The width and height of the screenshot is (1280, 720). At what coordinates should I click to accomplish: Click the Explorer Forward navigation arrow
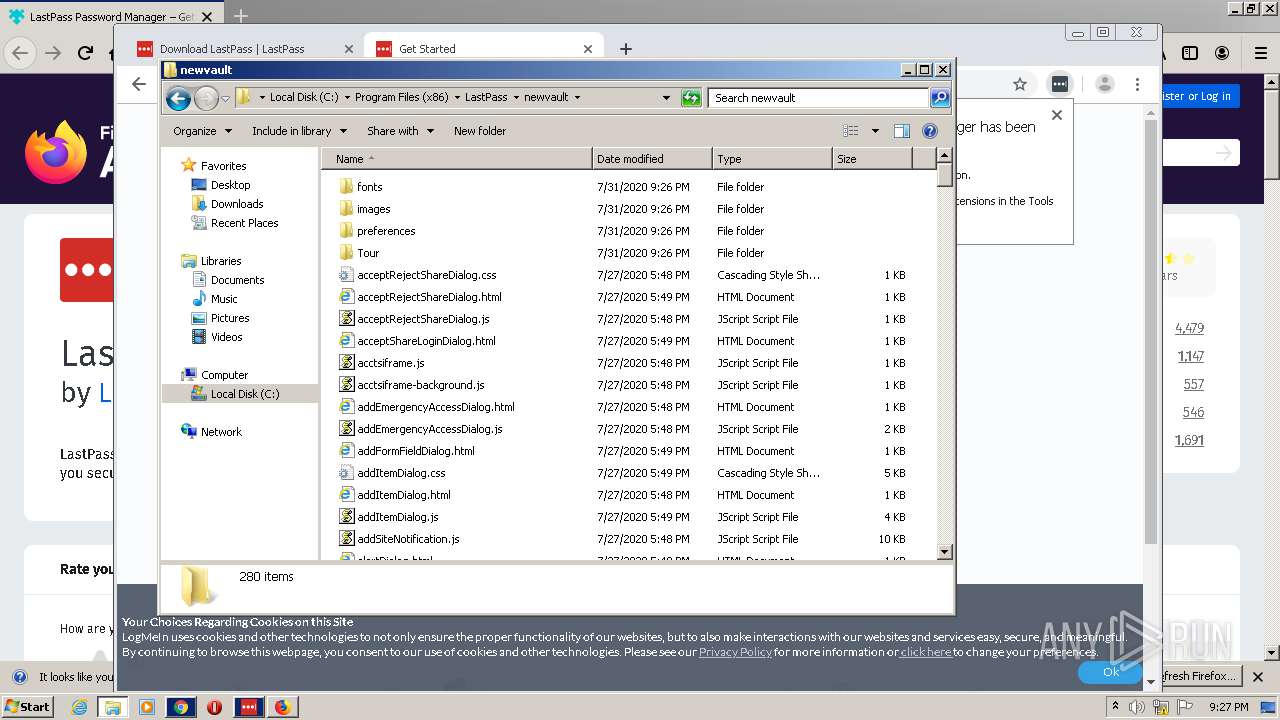(206, 98)
